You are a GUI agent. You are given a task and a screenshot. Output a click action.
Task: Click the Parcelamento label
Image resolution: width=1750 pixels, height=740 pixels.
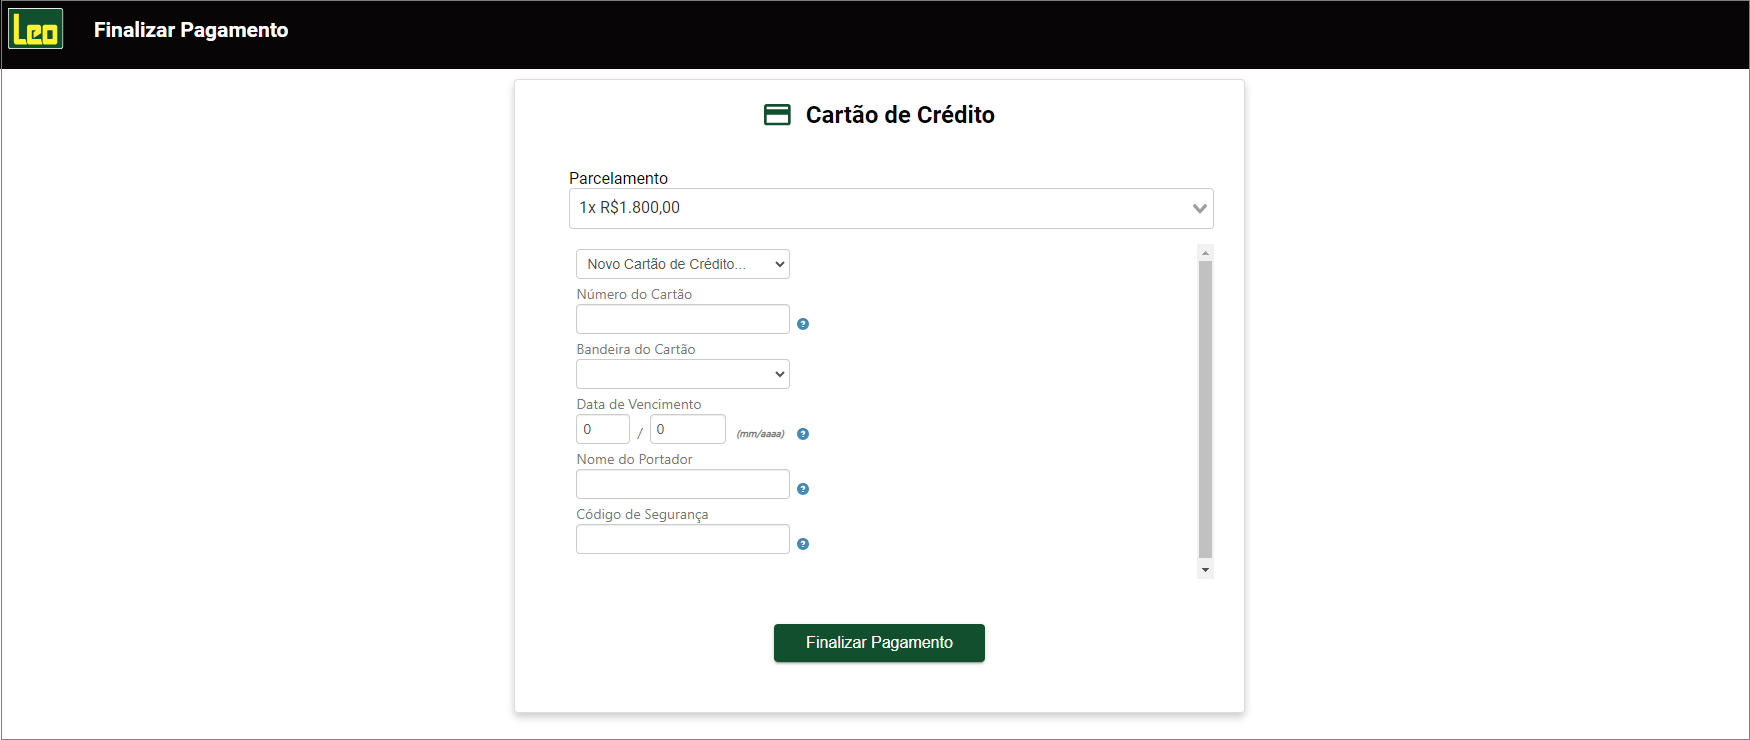[x=618, y=178]
